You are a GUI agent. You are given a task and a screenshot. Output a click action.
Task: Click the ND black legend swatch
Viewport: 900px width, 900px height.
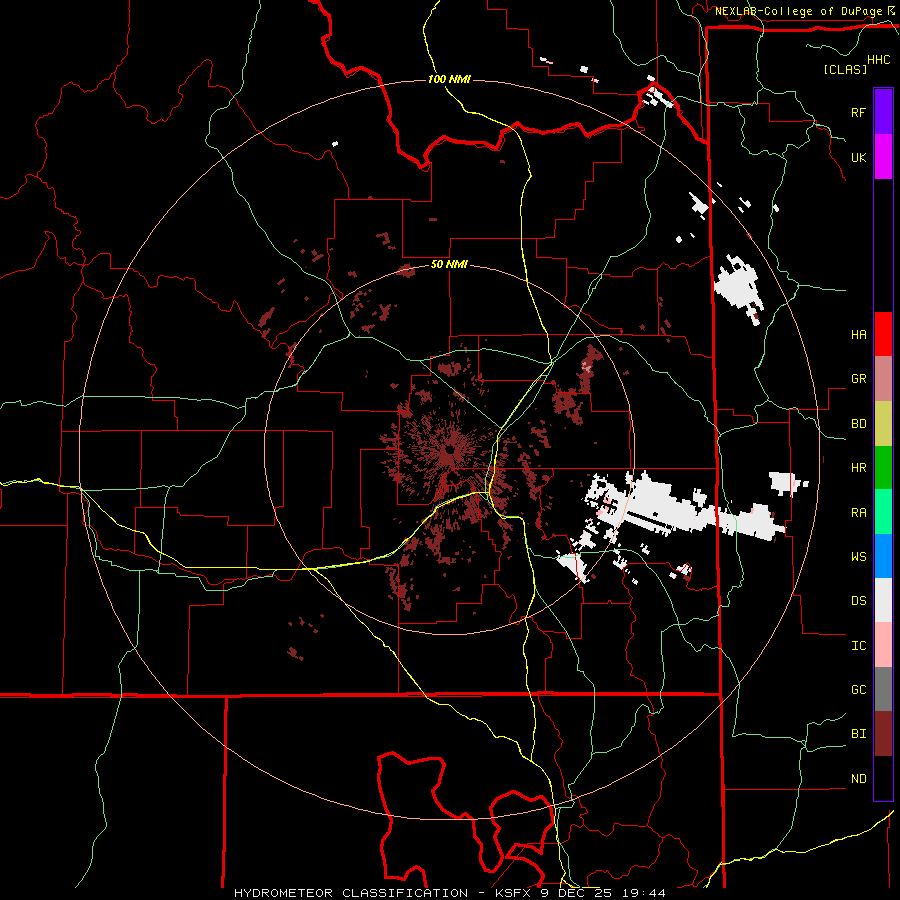coord(883,778)
